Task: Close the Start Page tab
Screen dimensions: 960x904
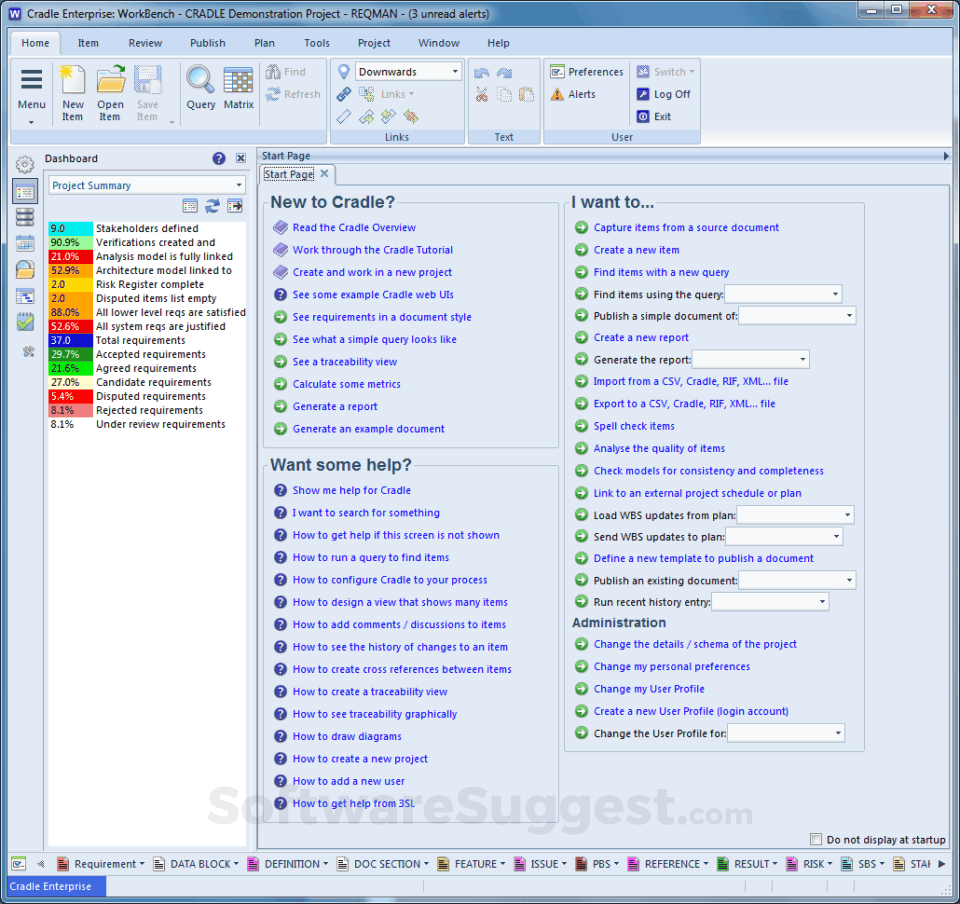Action: (x=324, y=174)
